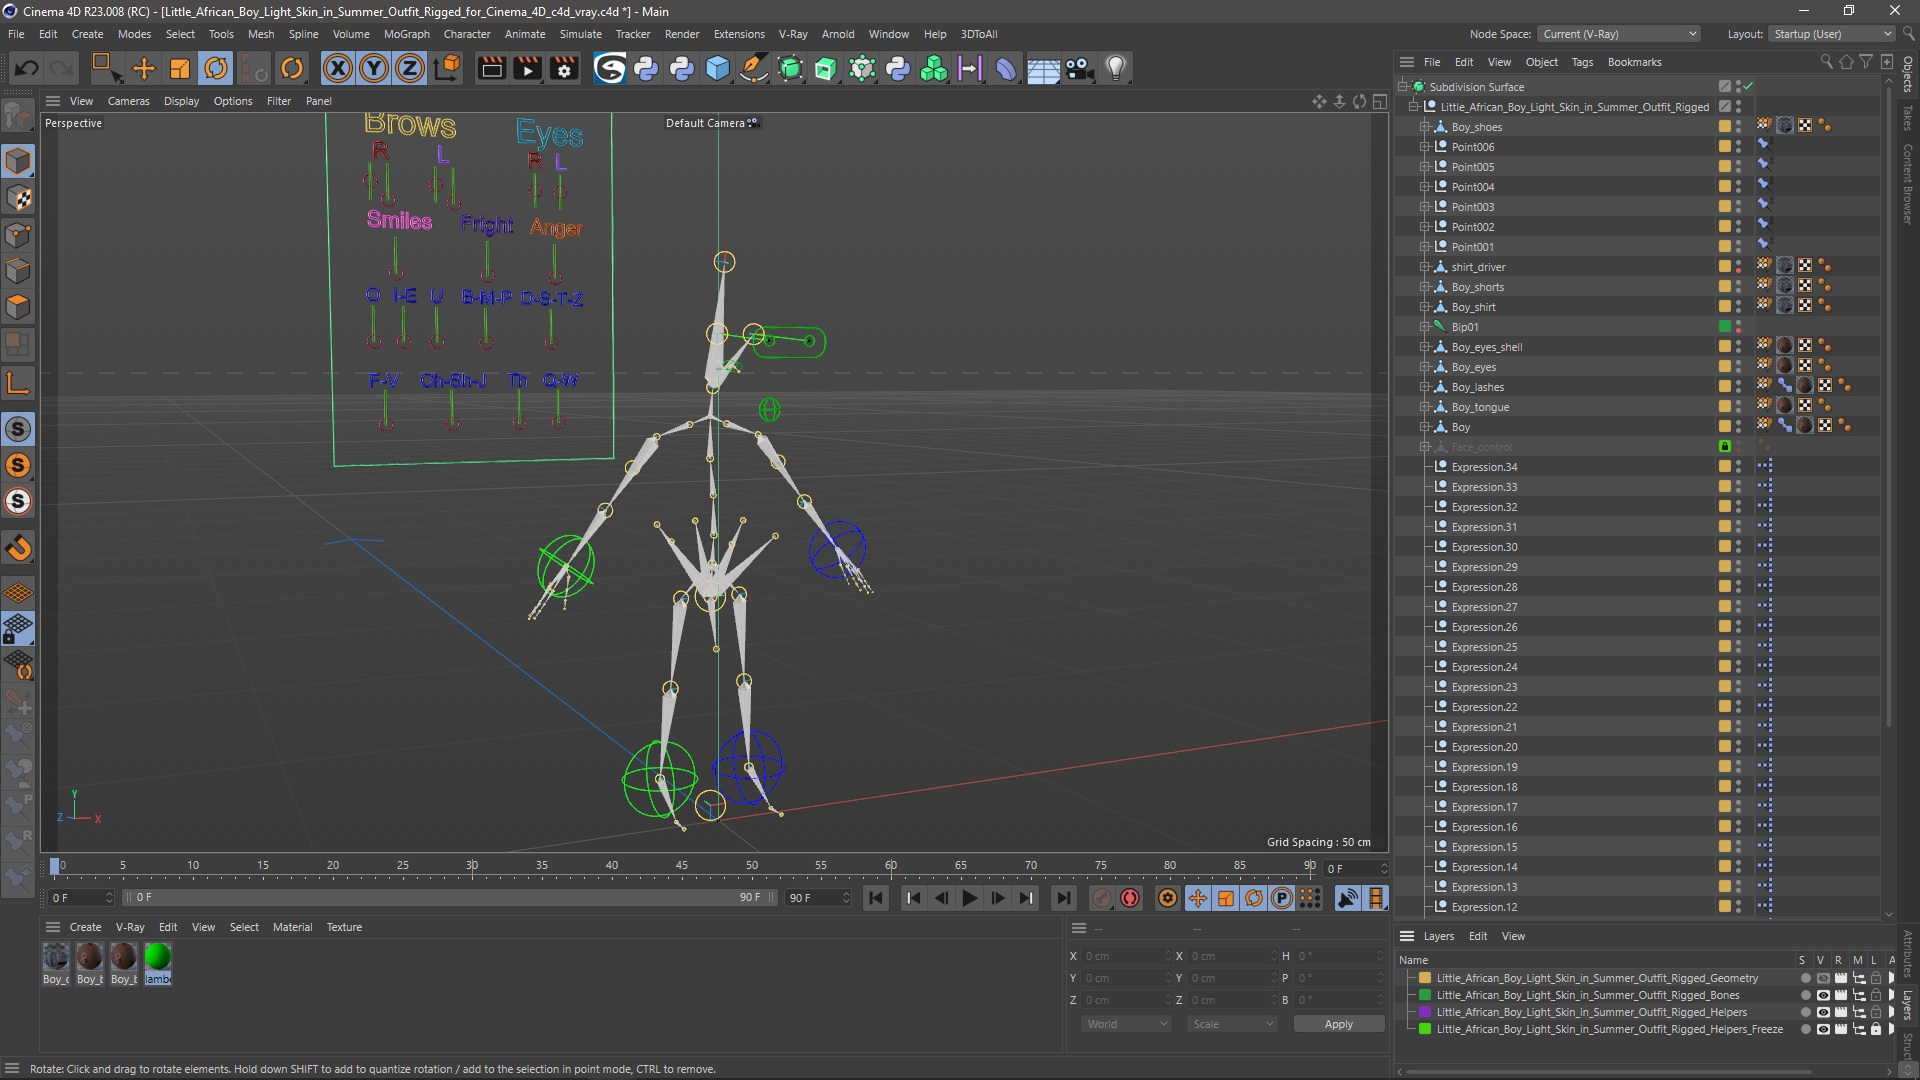Screen dimensions: 1920x1080
Task: Click the floor grid icon
Action: point(1043,69)
